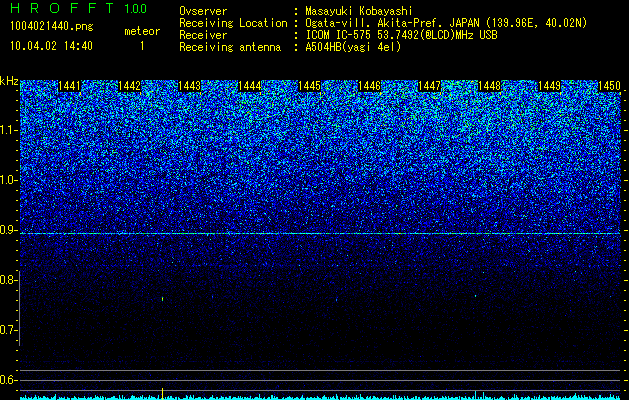Click observer name Masayuki Kobayashi

[x=359, y=11]
